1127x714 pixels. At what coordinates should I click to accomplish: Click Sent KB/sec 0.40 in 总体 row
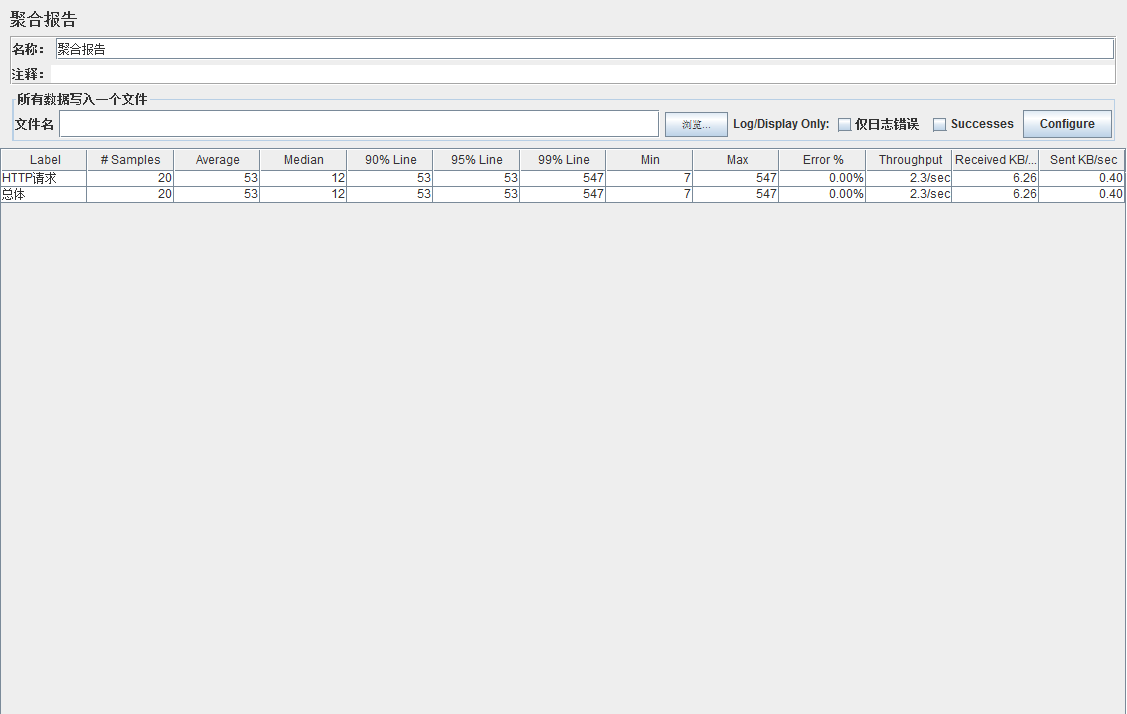click(1082, 194)
